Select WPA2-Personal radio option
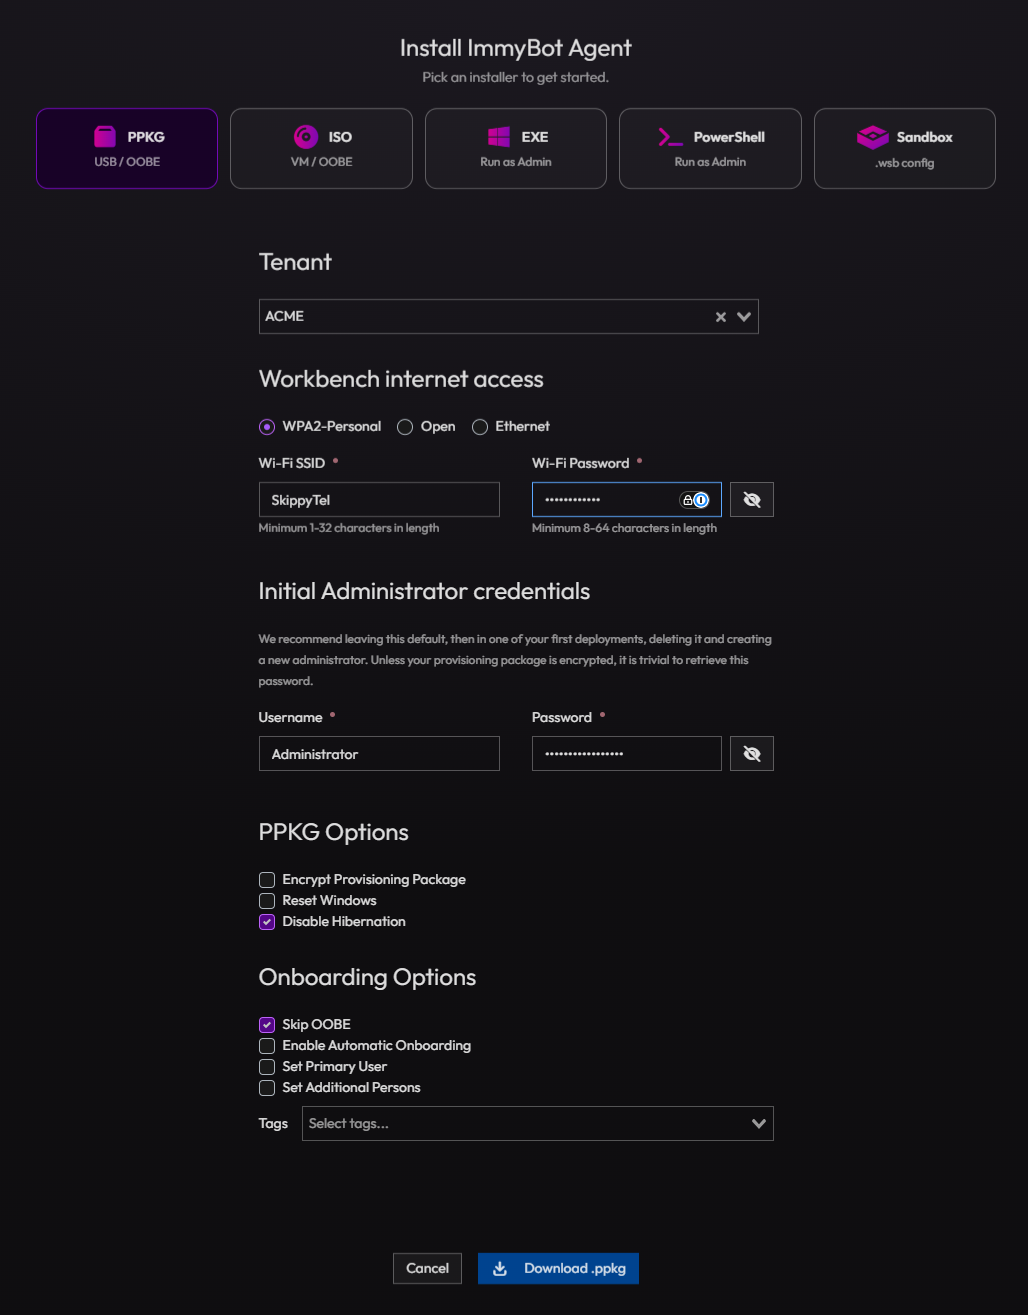This screenshot has width=1028, height=1315. pos(267,427)
